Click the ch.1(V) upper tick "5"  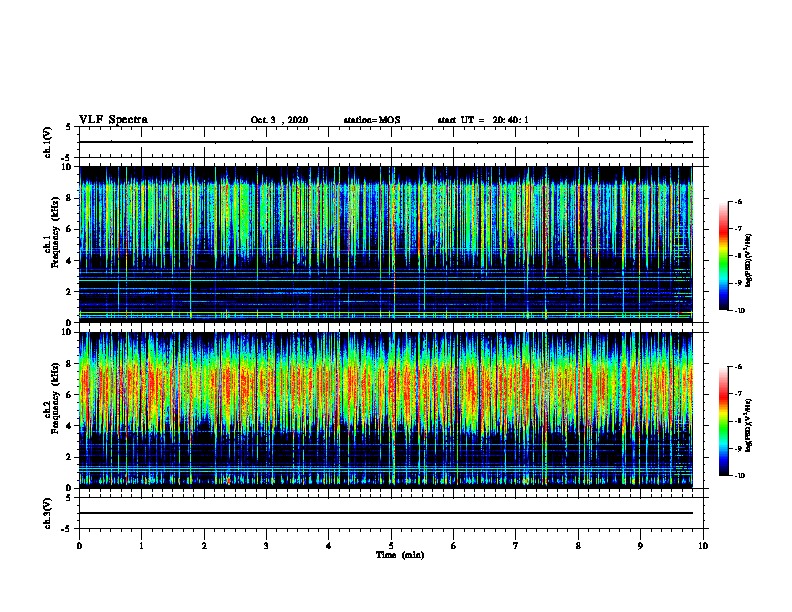[69, 127]
